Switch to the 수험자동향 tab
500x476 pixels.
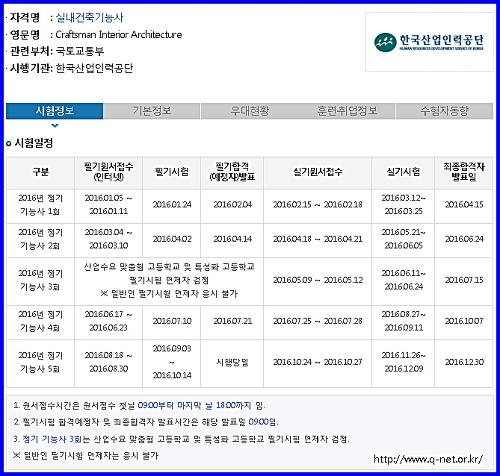click(444, 111)
